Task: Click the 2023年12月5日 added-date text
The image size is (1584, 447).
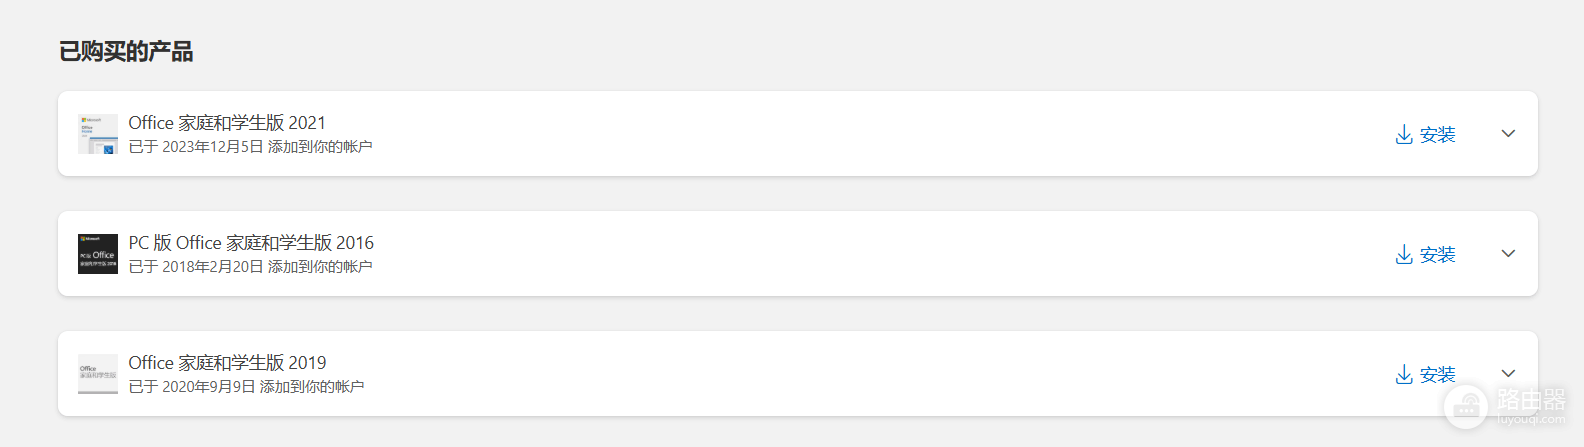Action: [212, 147]
